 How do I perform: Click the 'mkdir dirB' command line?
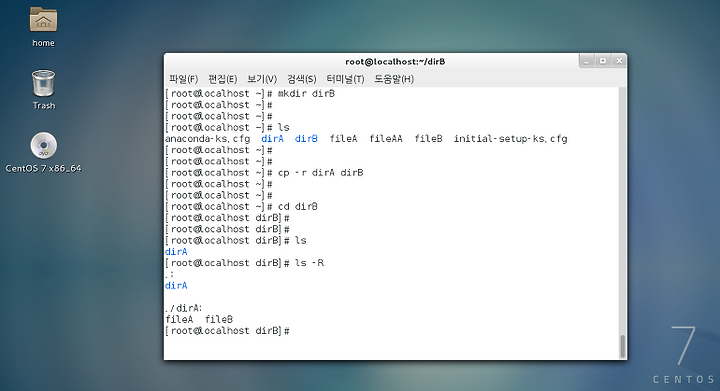pyautogui.click(x=250, y=94)
